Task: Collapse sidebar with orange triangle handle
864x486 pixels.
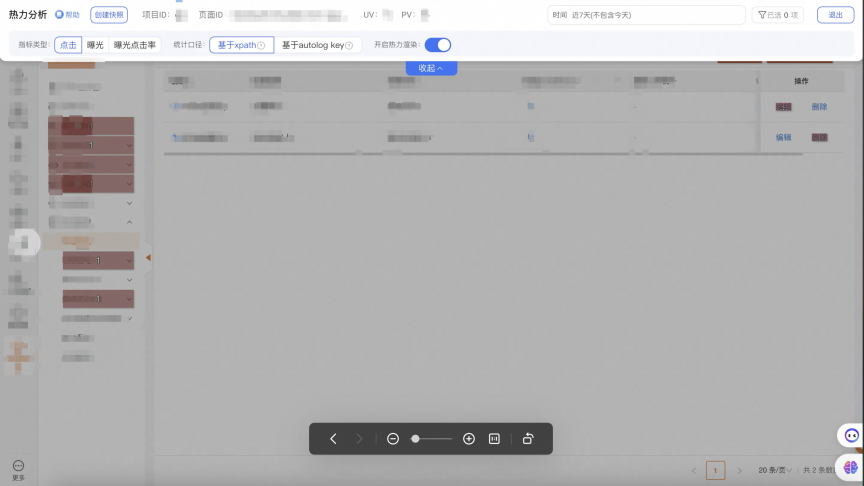Action: (x=148, y=258)
